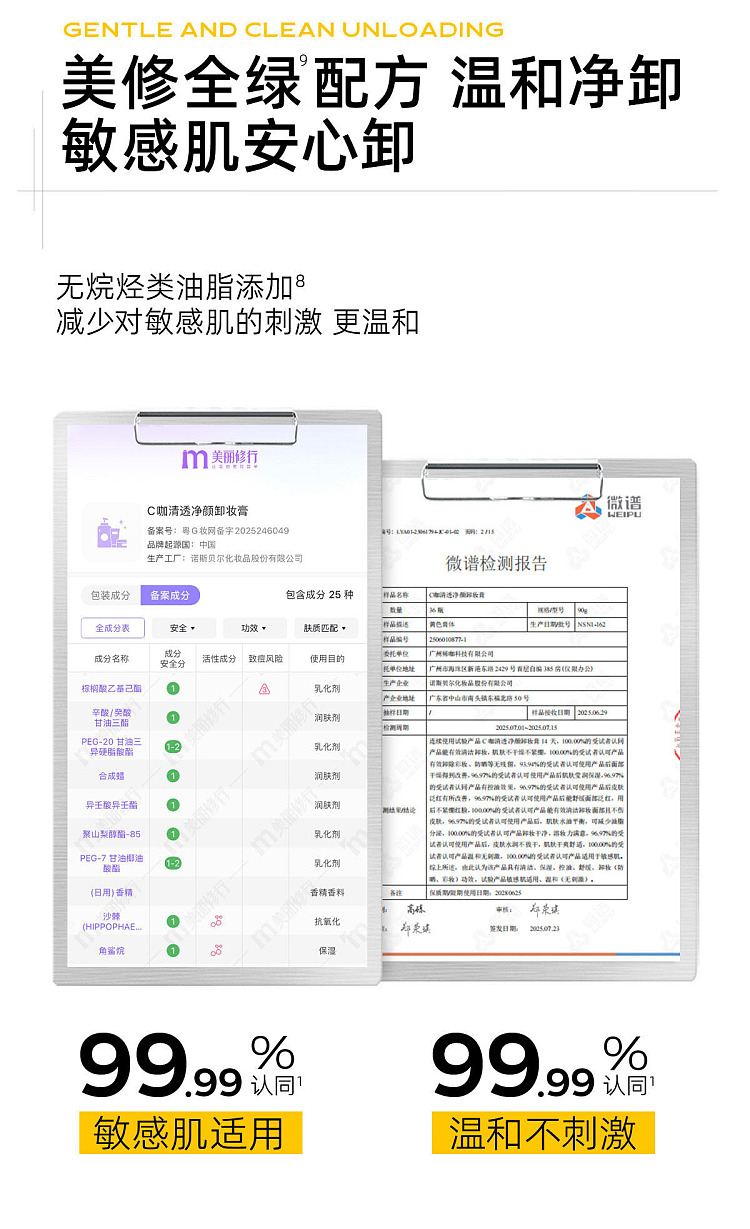The width and height of the screenshot is (750, 1229).
Task: Click the 使用目的 column header
Action: (x=328, y=659)
